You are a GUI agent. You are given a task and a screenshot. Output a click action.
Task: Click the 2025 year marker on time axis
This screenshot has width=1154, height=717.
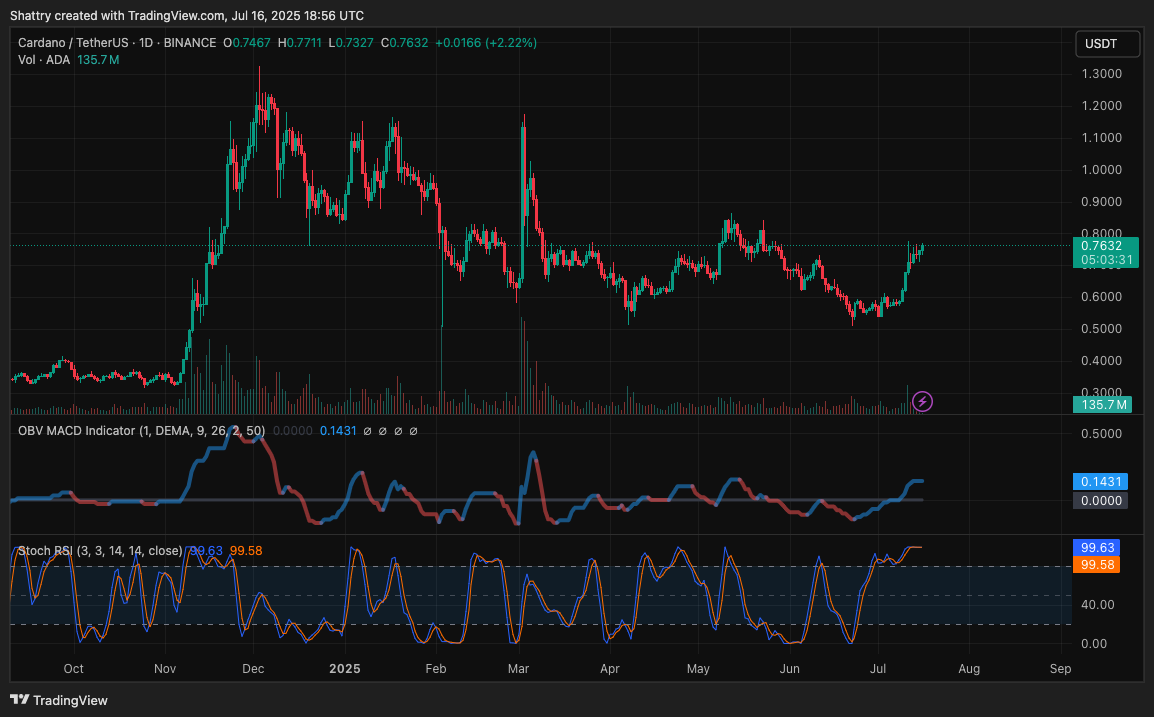344,668
